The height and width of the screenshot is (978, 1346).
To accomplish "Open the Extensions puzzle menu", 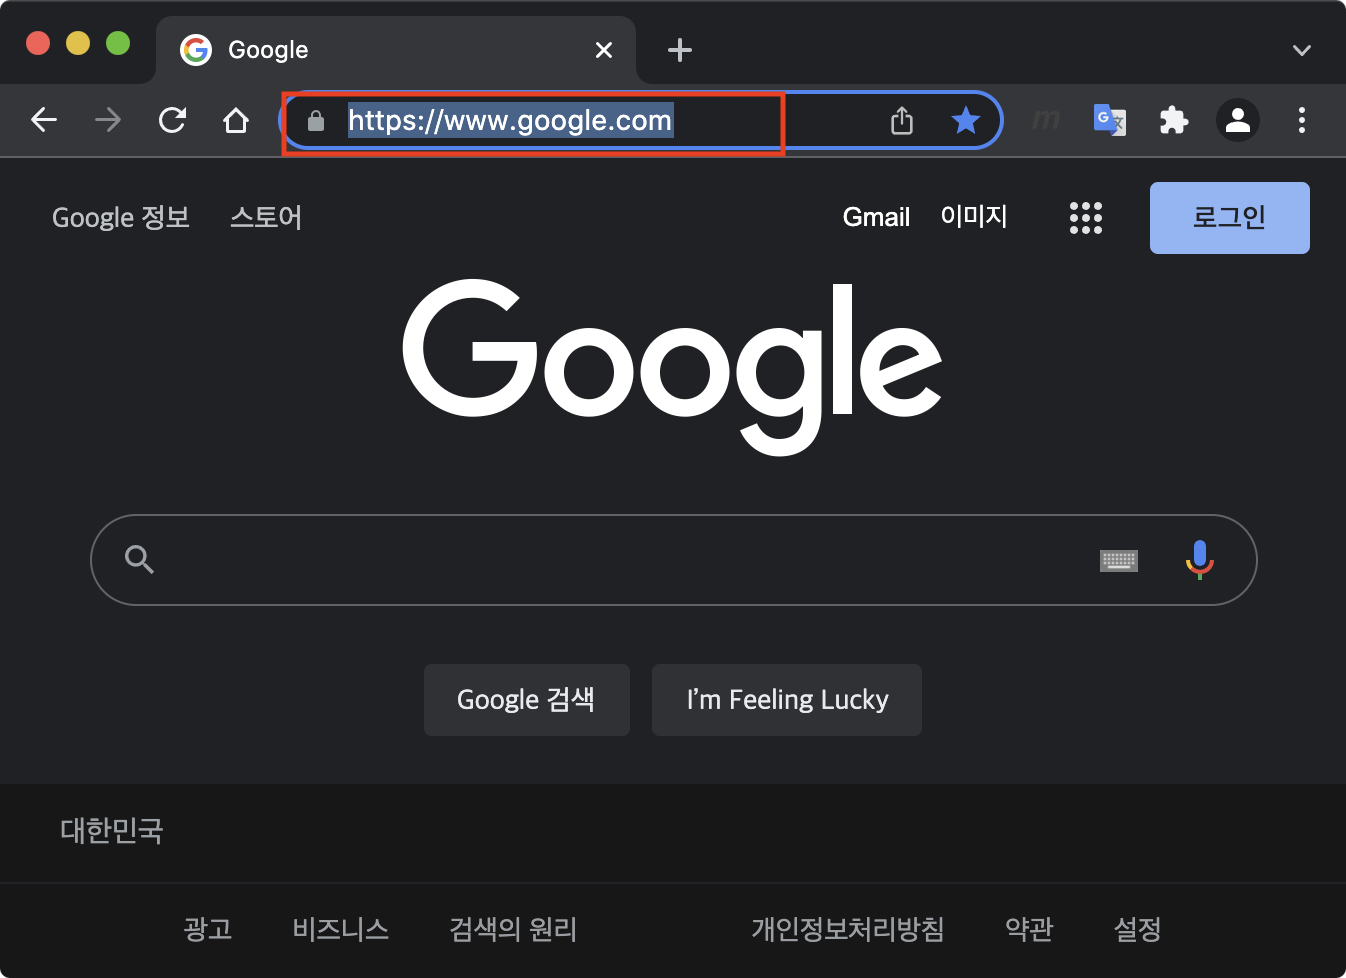I will [1174, 120].
